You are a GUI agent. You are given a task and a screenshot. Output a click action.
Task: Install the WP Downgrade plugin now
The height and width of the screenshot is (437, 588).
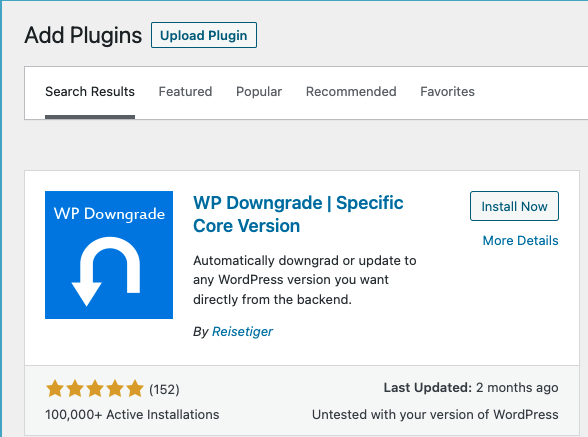click(514, 206)
